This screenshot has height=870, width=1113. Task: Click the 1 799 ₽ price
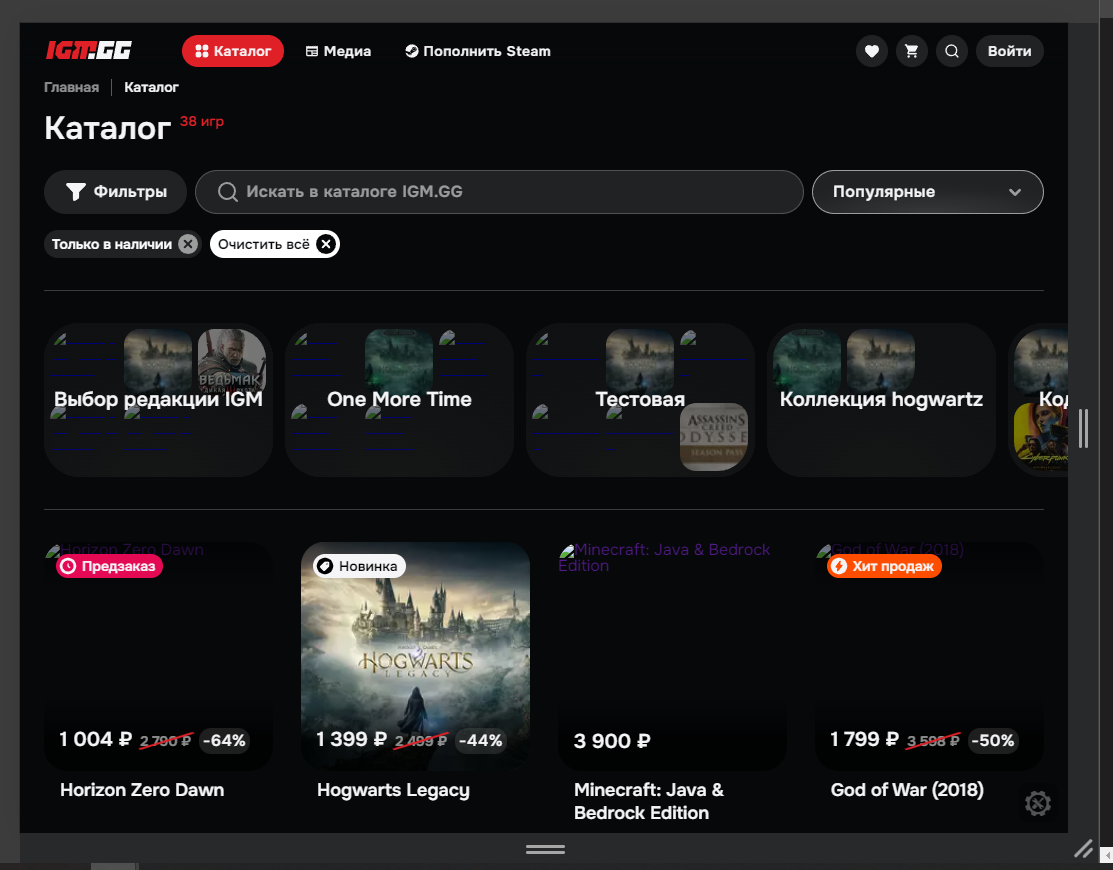tap(865, 739)
